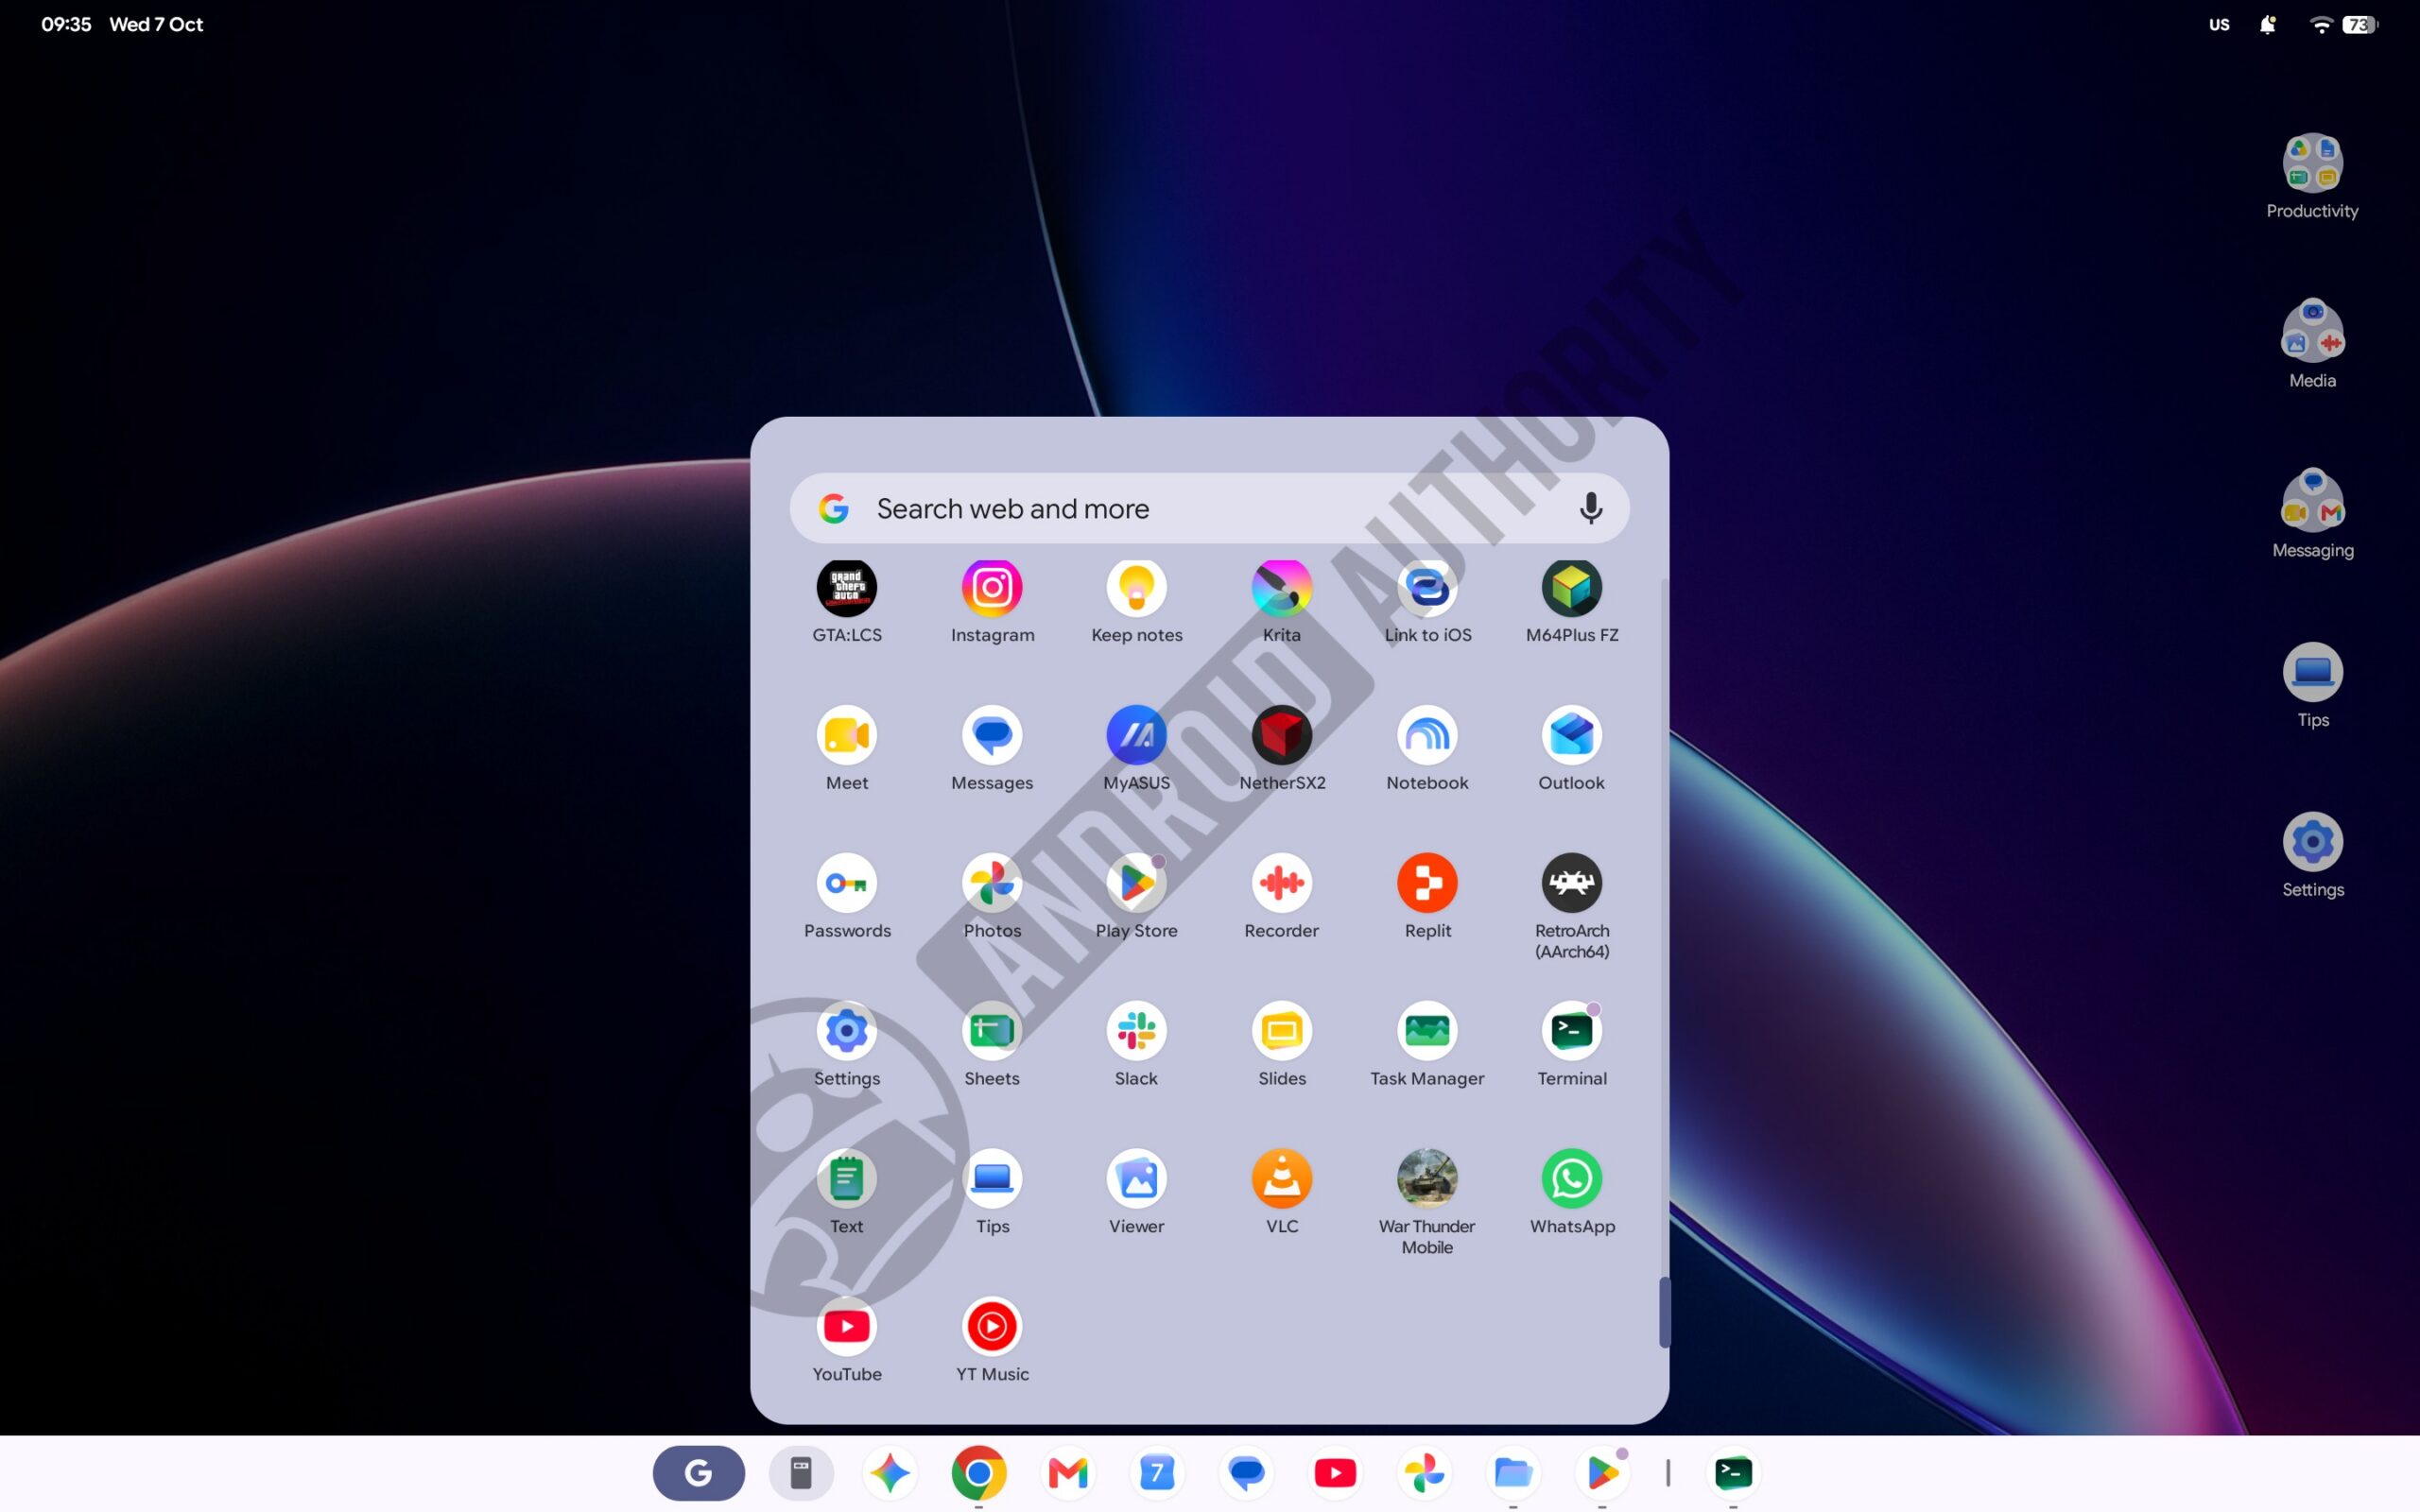Screen dimensions: 2420x1512
Task: Open NetherSX2 emulator
Action: click(x=1281, y=736)
